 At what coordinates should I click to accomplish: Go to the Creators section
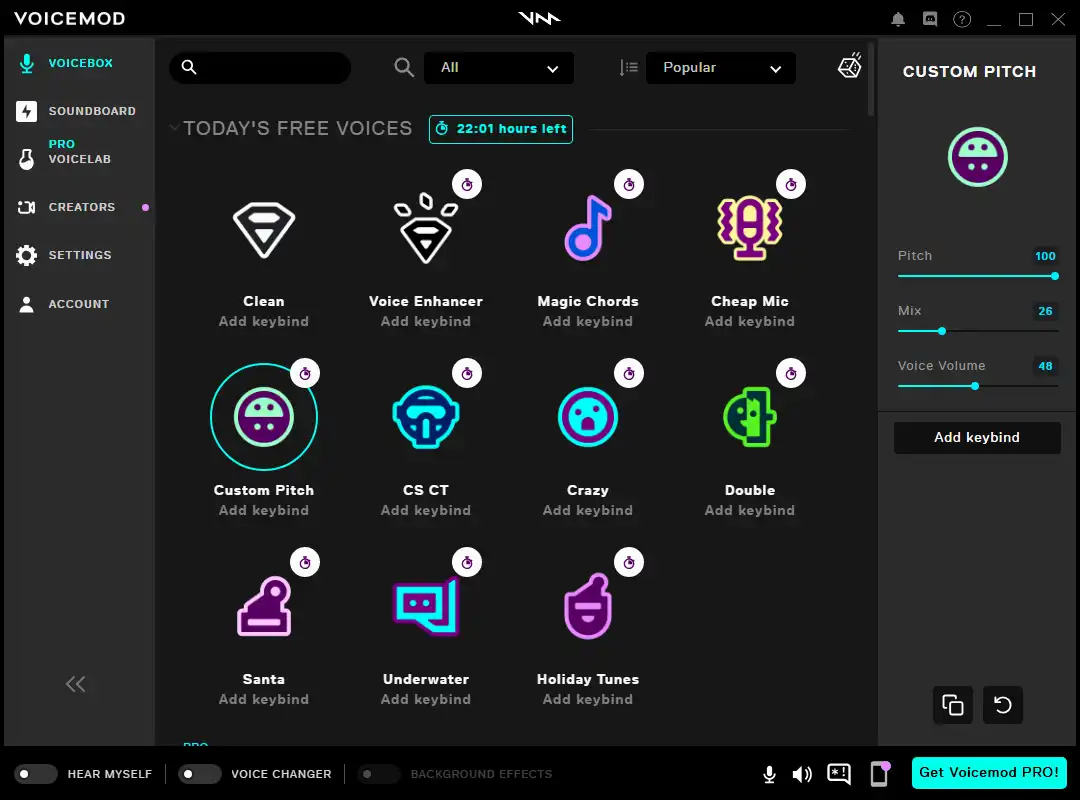pos(80,207)
